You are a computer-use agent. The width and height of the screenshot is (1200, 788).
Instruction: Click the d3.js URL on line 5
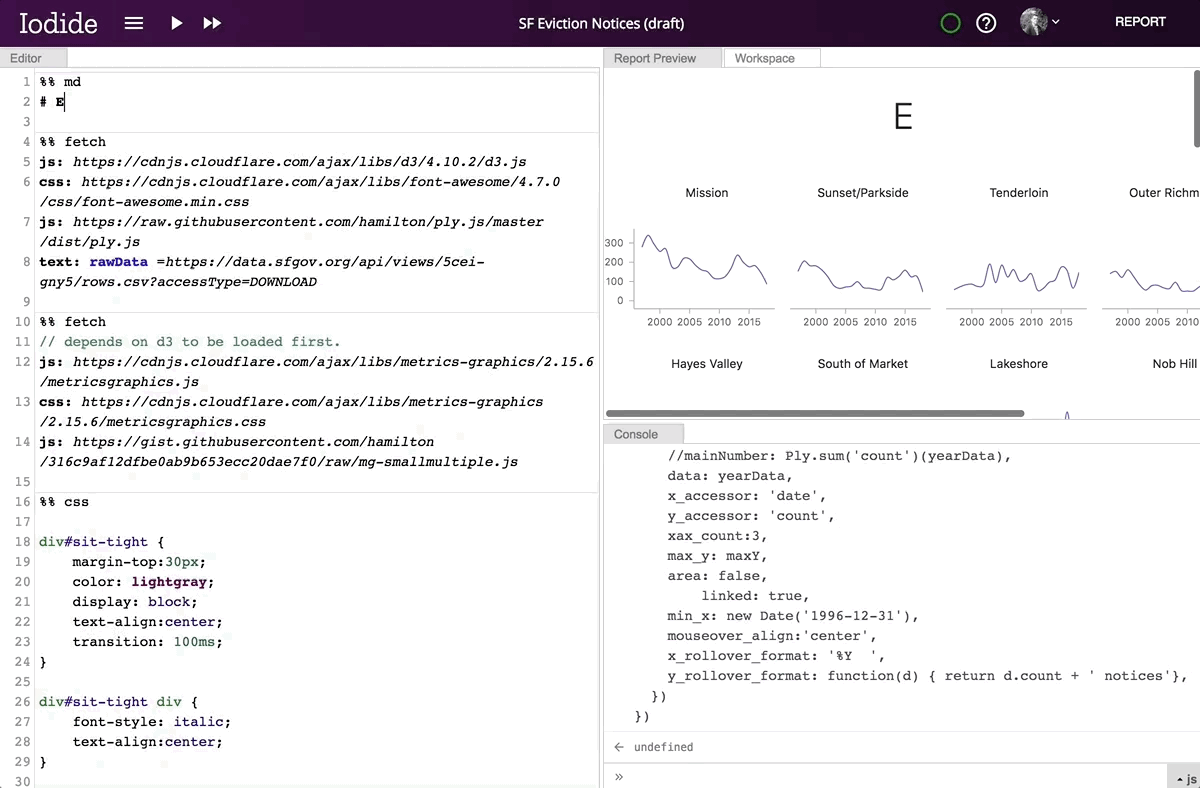click(300, 162)
